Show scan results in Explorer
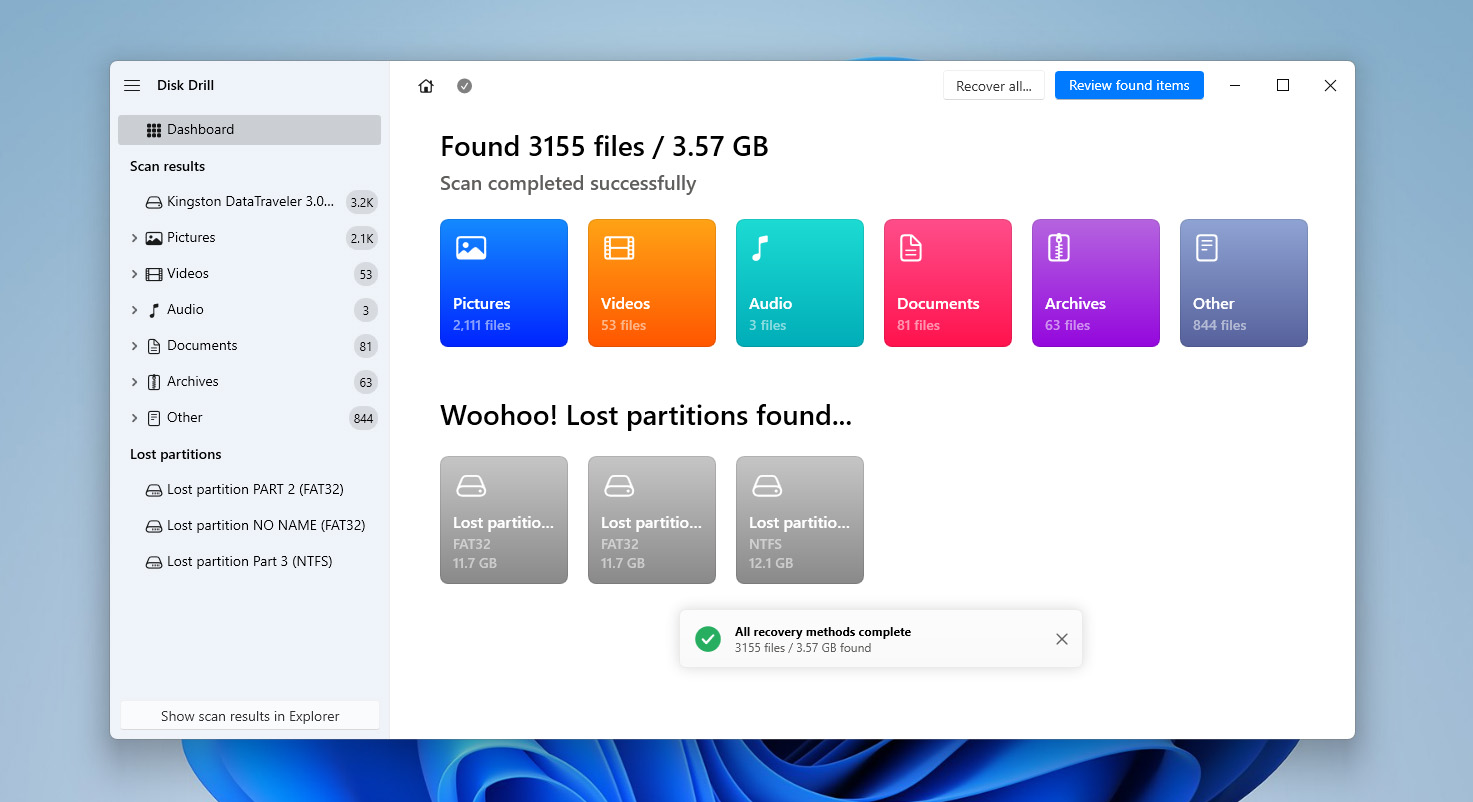 250,716
